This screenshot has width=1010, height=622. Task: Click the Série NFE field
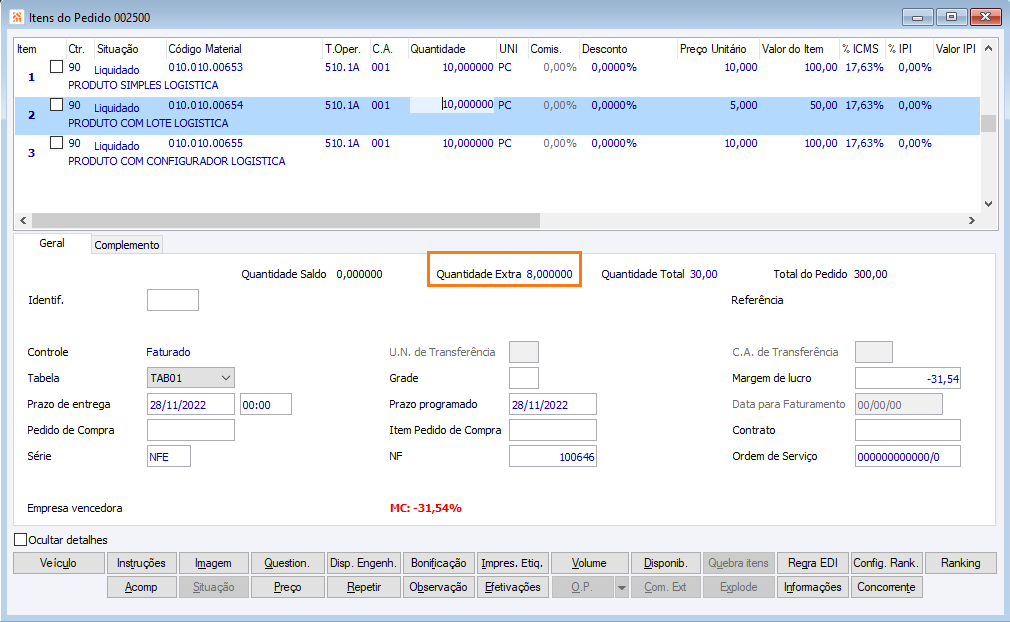tap(169, 457)
